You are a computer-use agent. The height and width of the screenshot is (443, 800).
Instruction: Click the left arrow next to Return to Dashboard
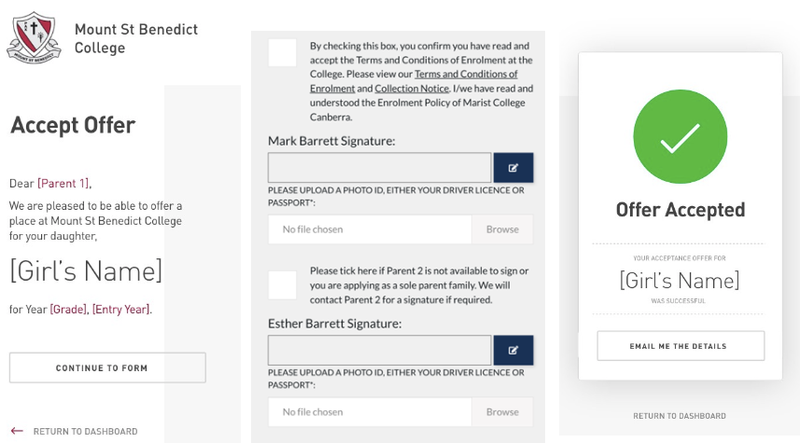[x=16, y=431]
